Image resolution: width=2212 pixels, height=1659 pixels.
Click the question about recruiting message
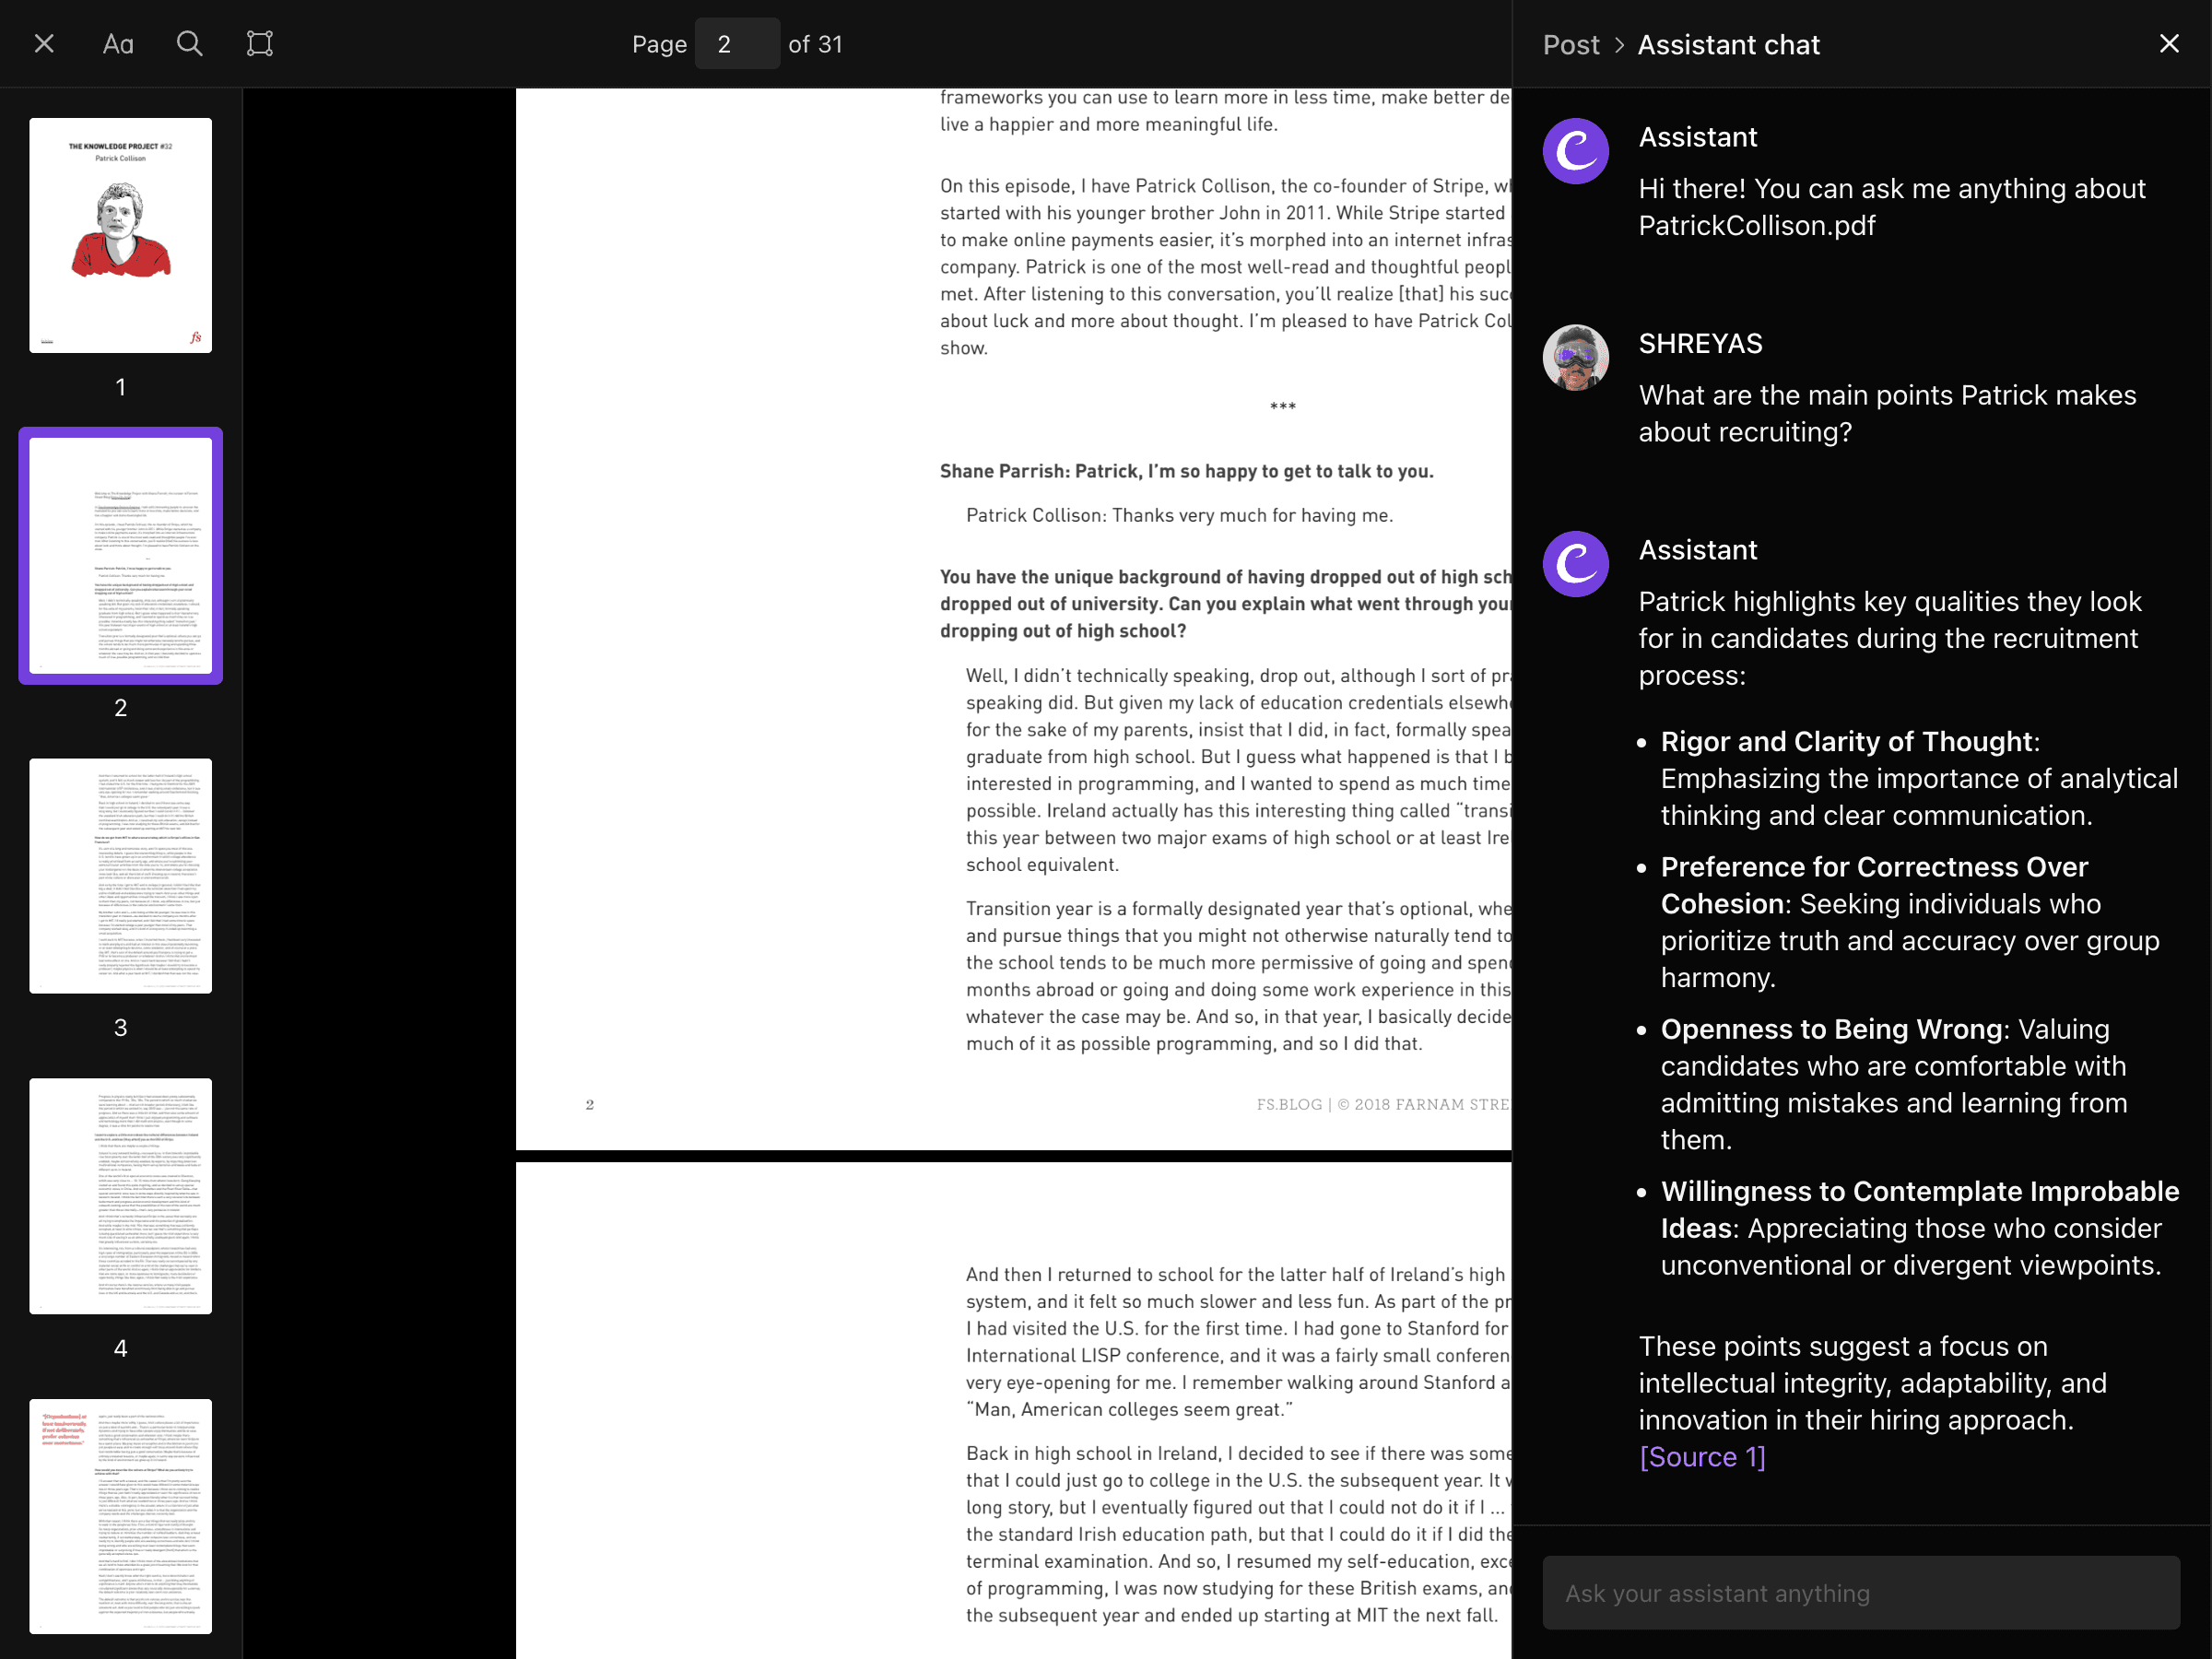click(1887, 413)
